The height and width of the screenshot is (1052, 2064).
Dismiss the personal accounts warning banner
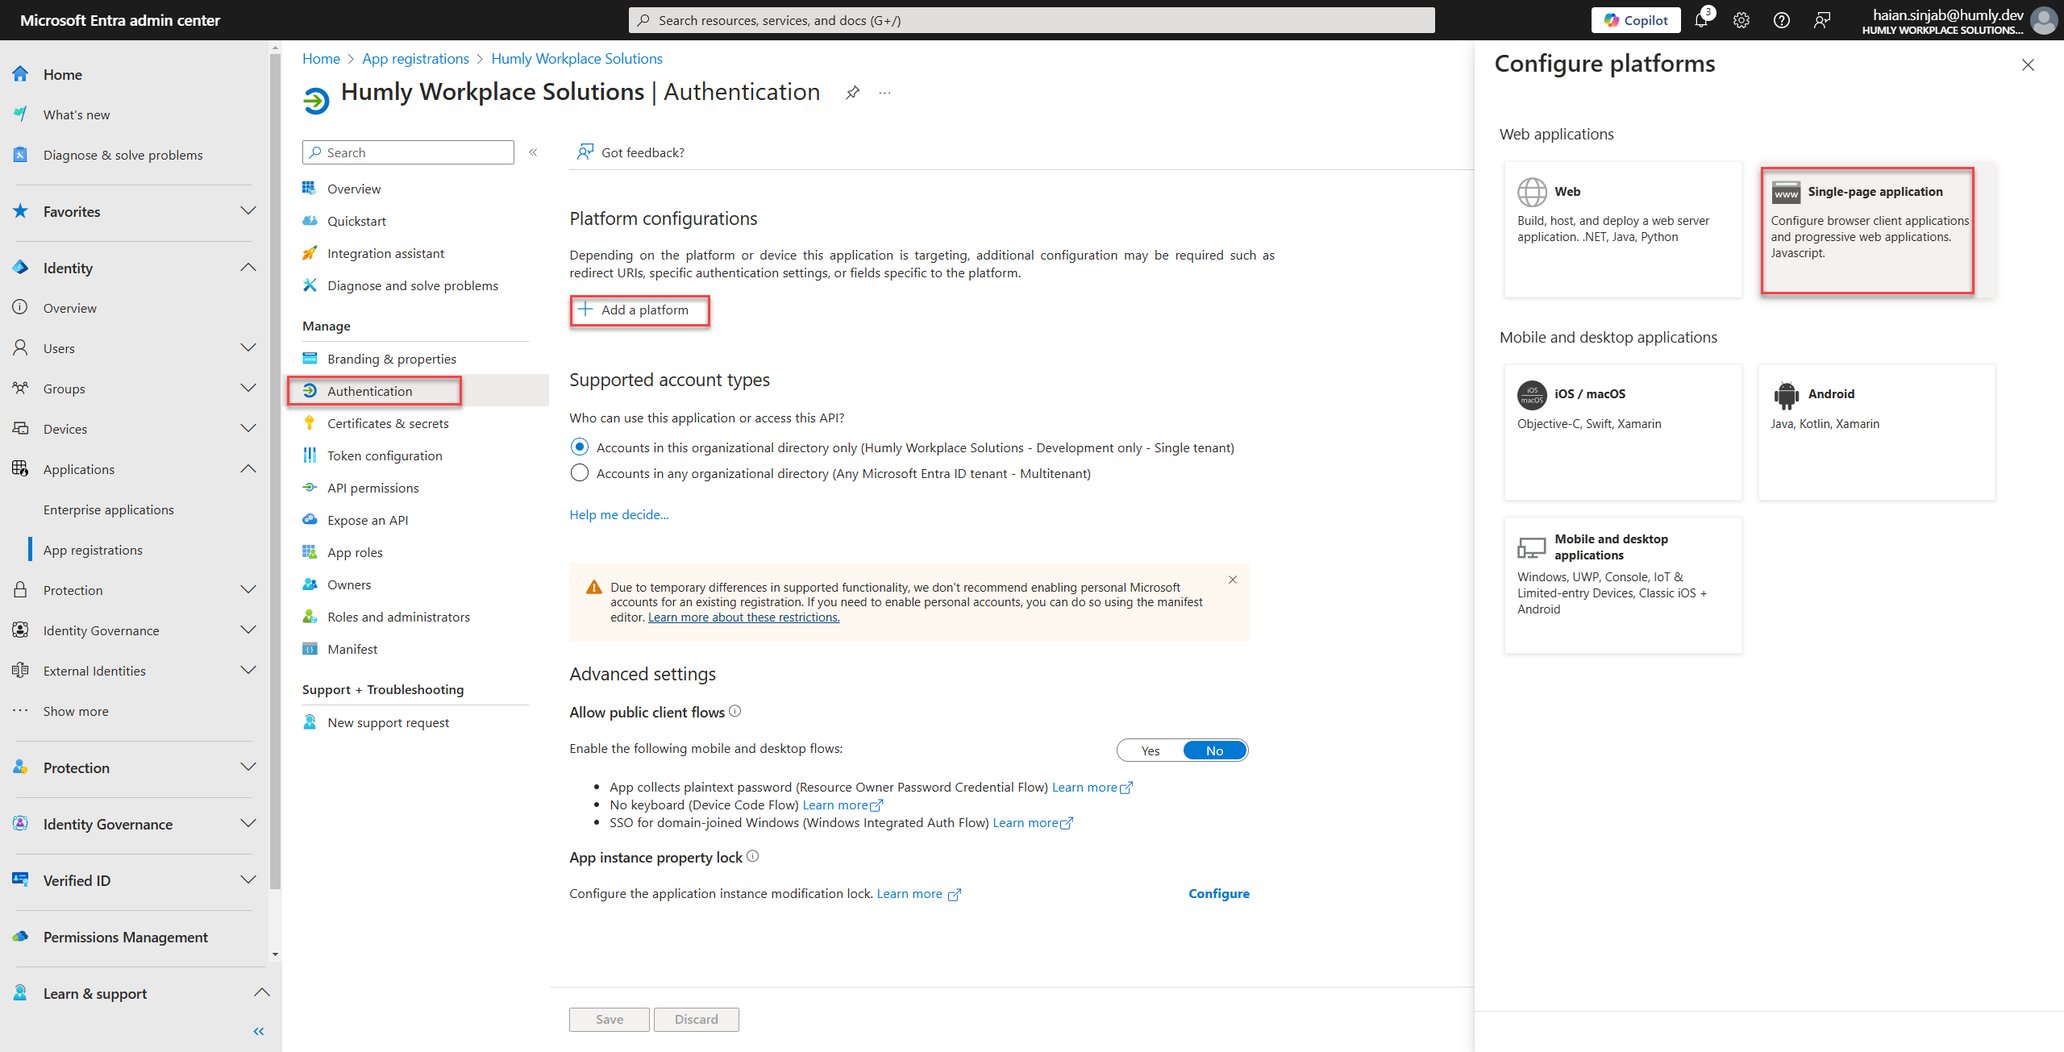[x=1232, y=580]
